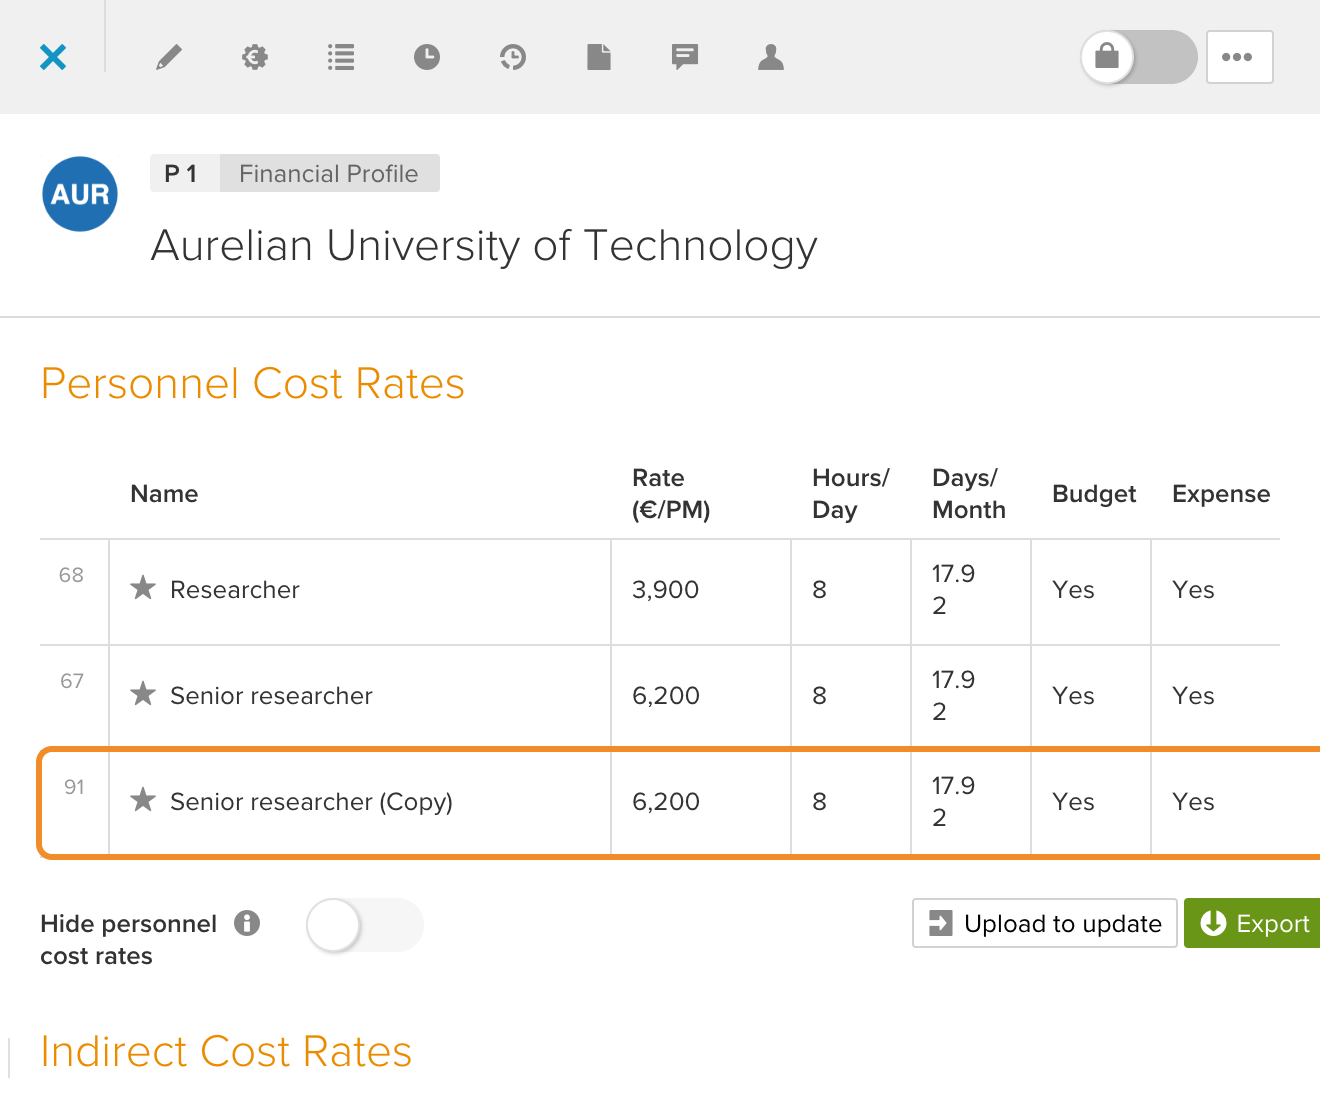Click the pencil edit icon
The height and width of the screenshot is (1120, 1320).
coord(169,57)
